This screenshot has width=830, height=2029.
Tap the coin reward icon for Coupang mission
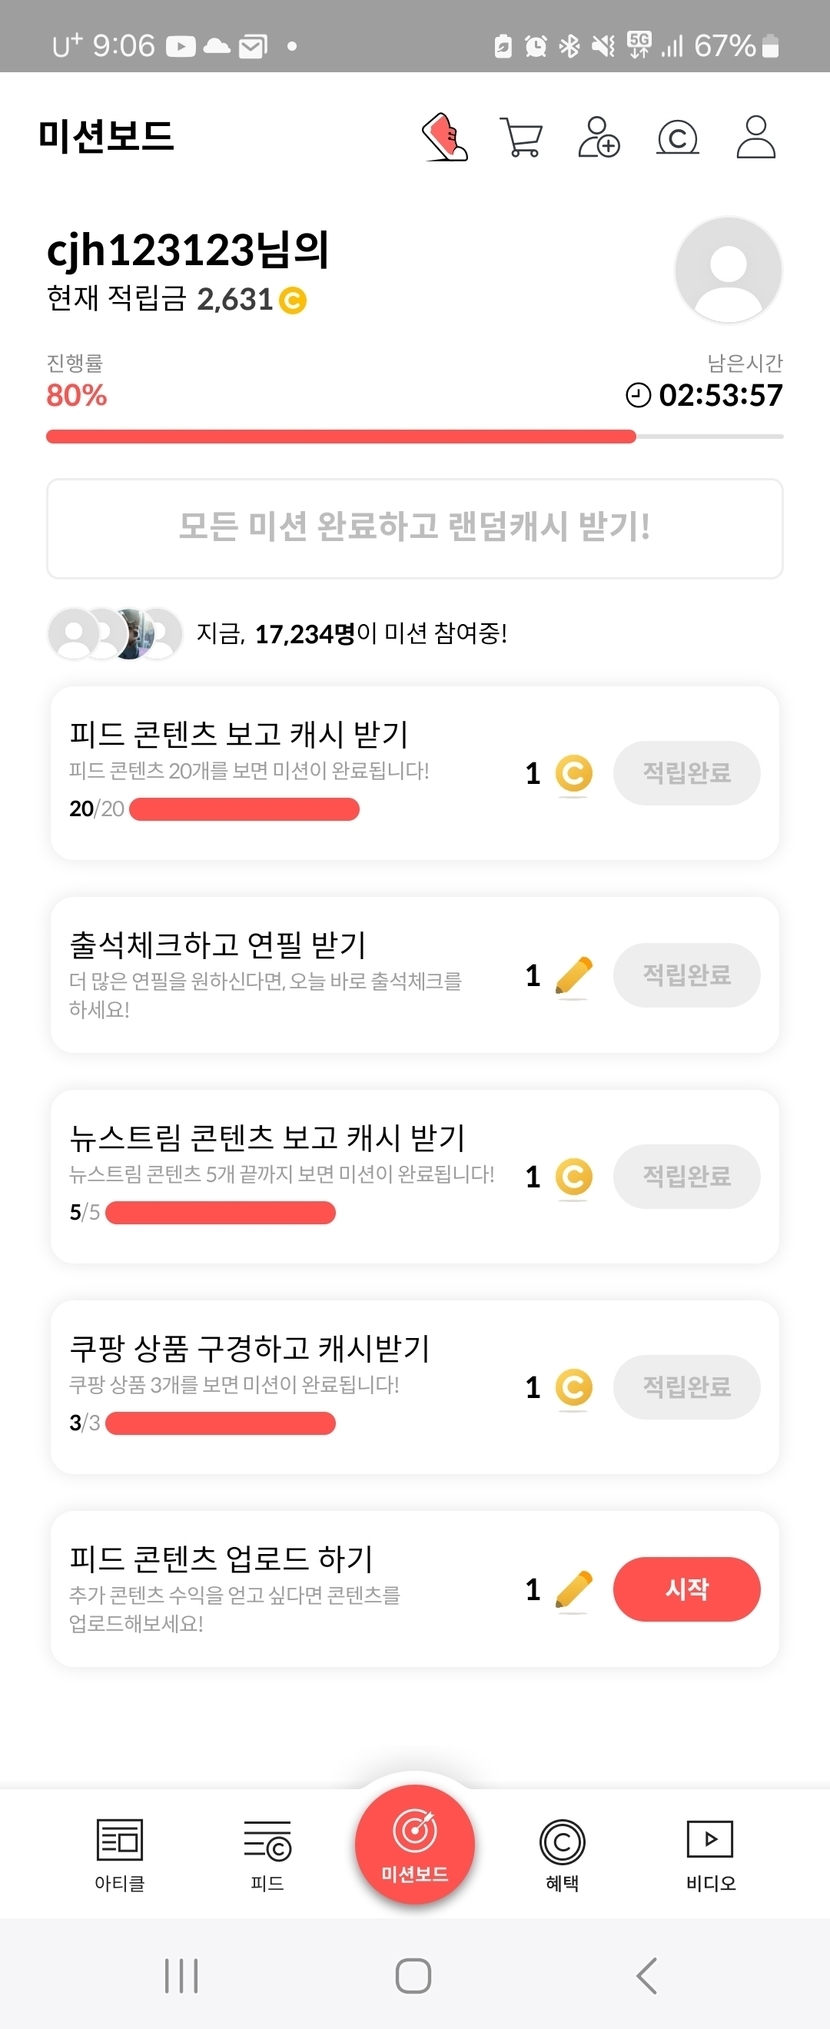coord(573,1387)
